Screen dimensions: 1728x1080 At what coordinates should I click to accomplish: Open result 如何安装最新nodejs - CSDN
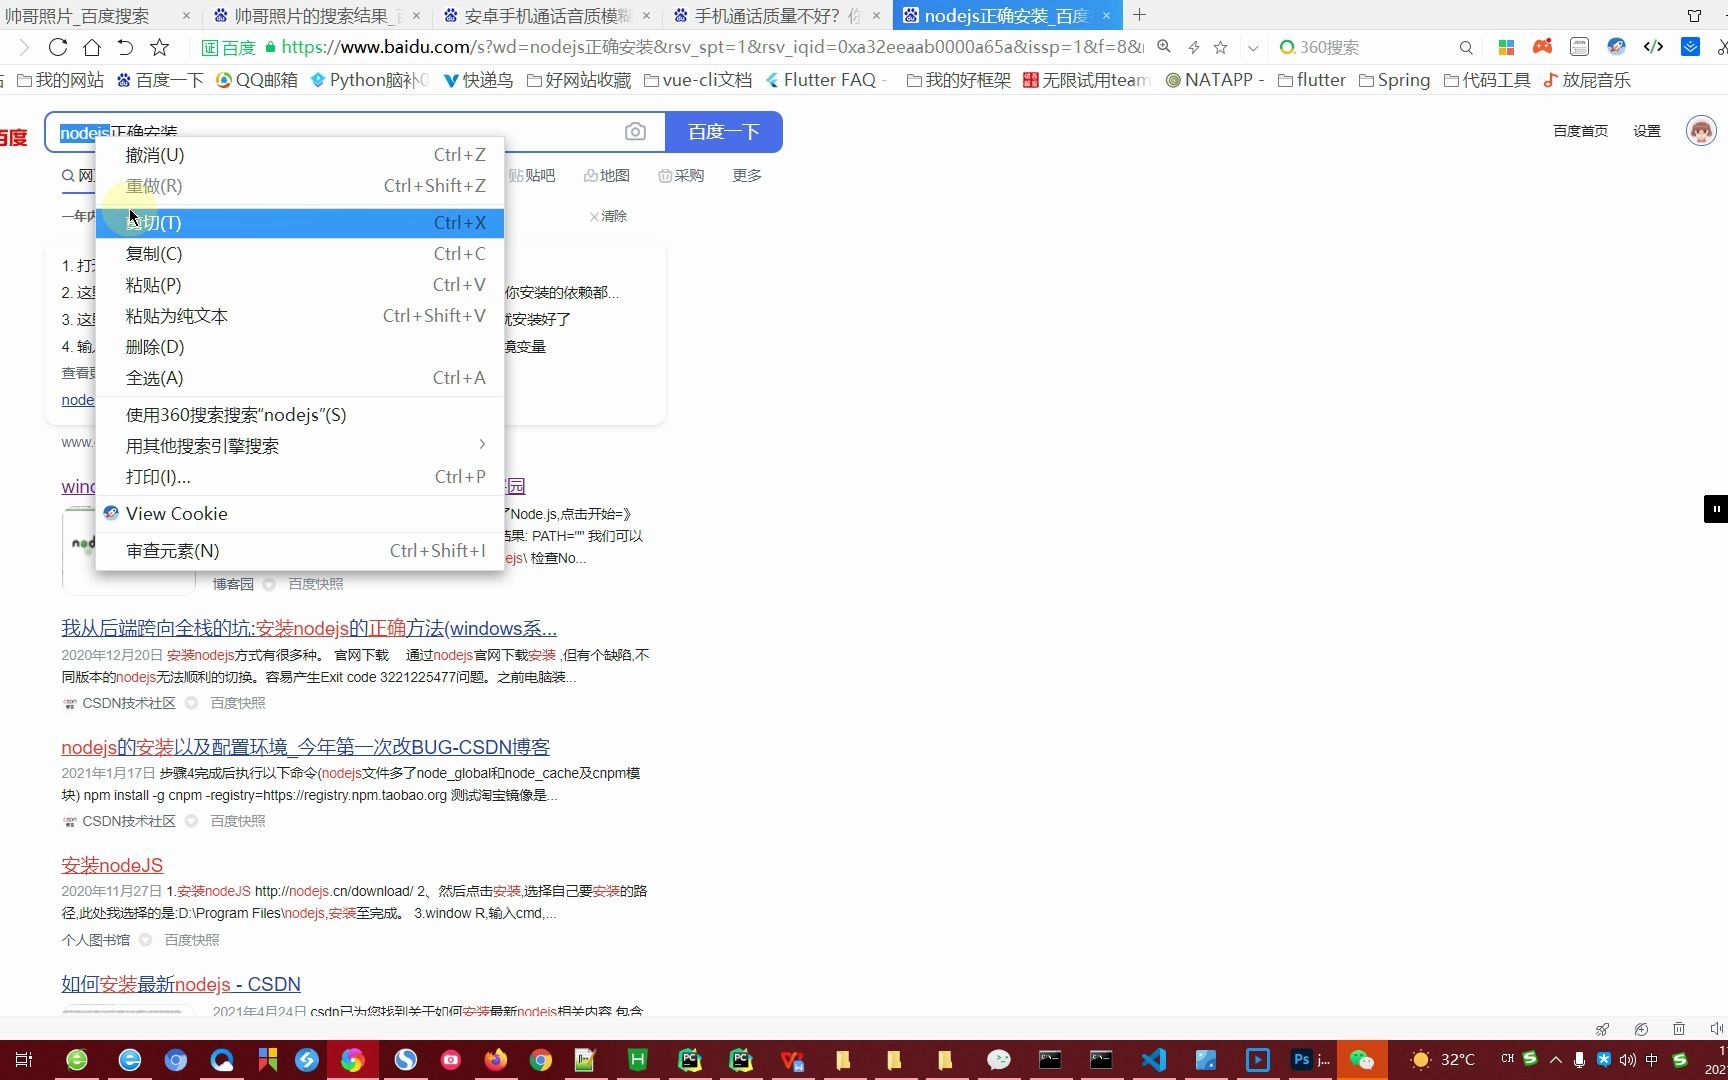(181, 984)
